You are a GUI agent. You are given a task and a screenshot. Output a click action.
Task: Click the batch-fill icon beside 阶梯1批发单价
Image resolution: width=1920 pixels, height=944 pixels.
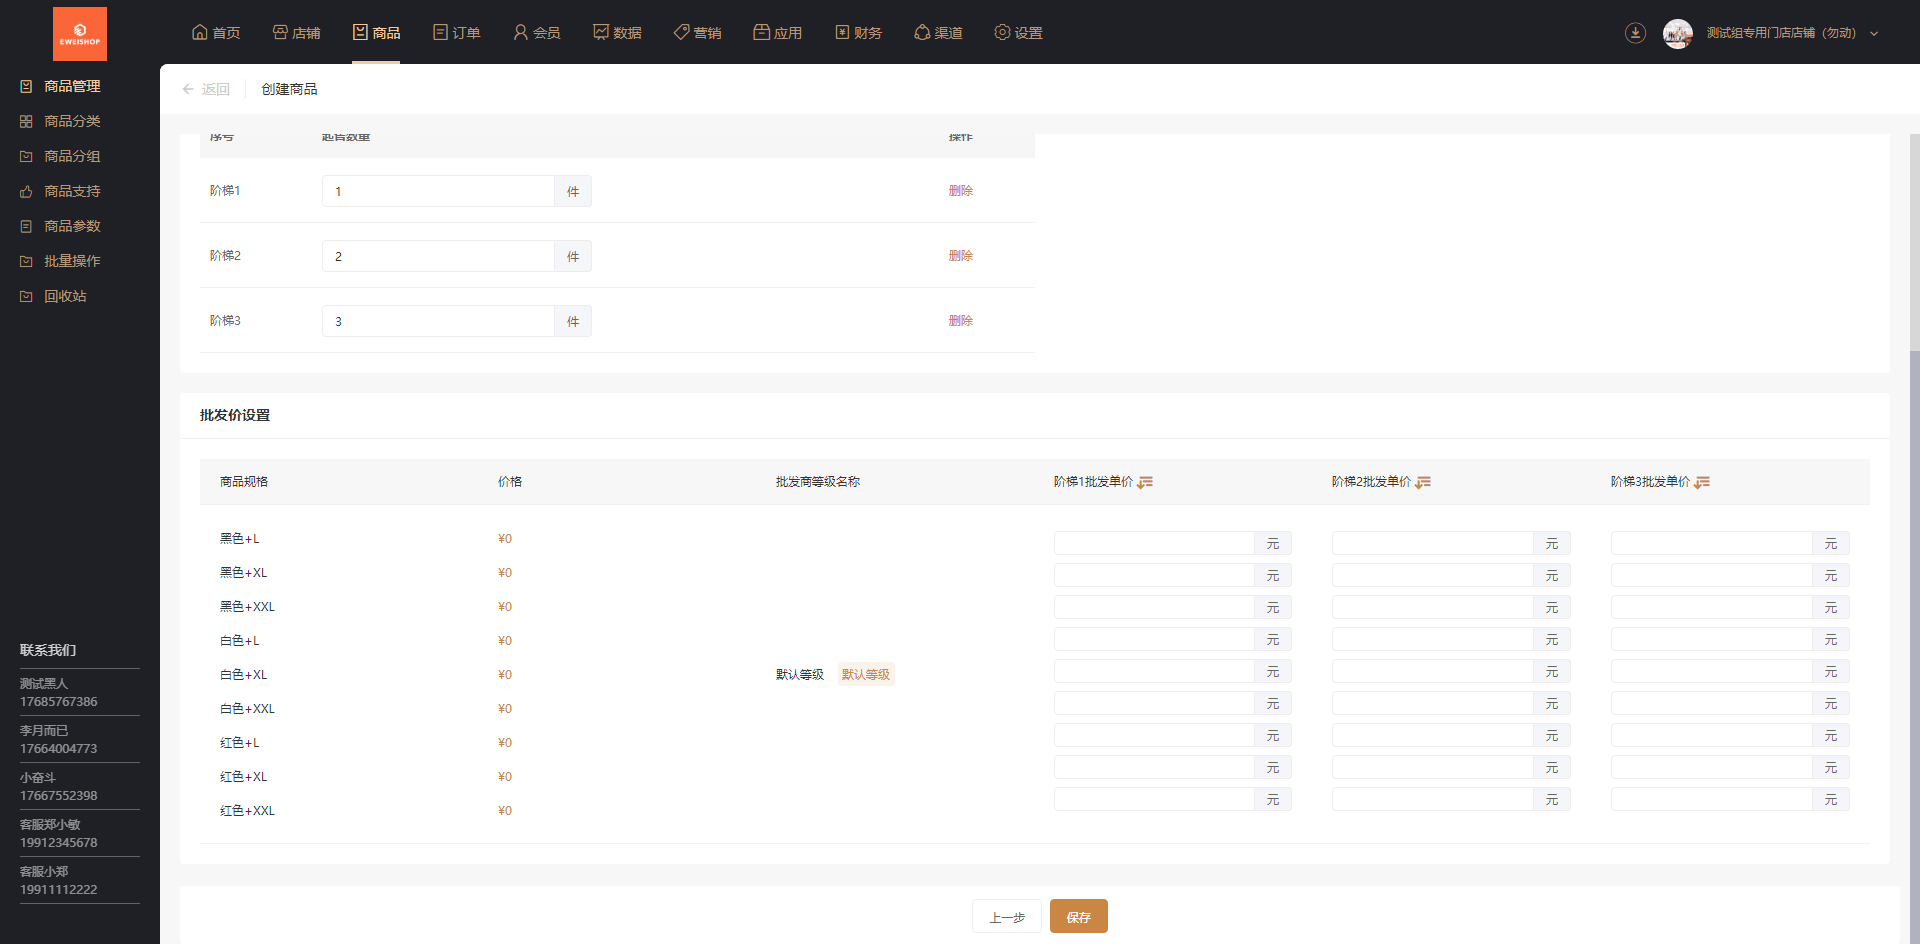(1145, 482)
